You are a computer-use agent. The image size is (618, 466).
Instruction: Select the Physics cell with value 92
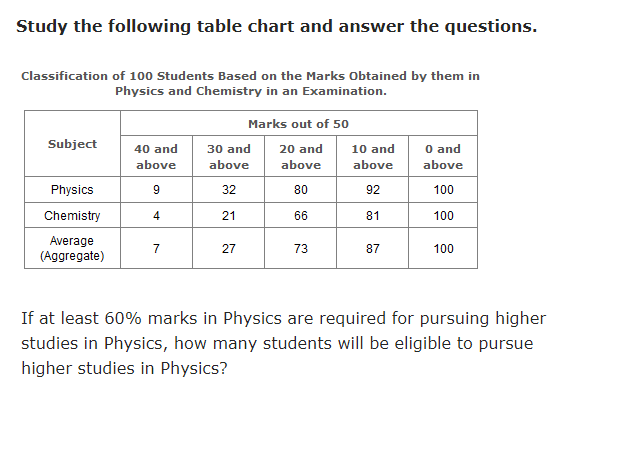click(x=373, y=190)
